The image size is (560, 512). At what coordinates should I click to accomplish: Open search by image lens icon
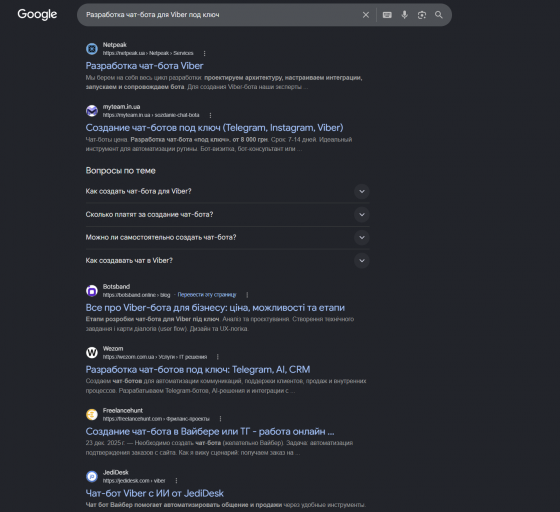422,15
